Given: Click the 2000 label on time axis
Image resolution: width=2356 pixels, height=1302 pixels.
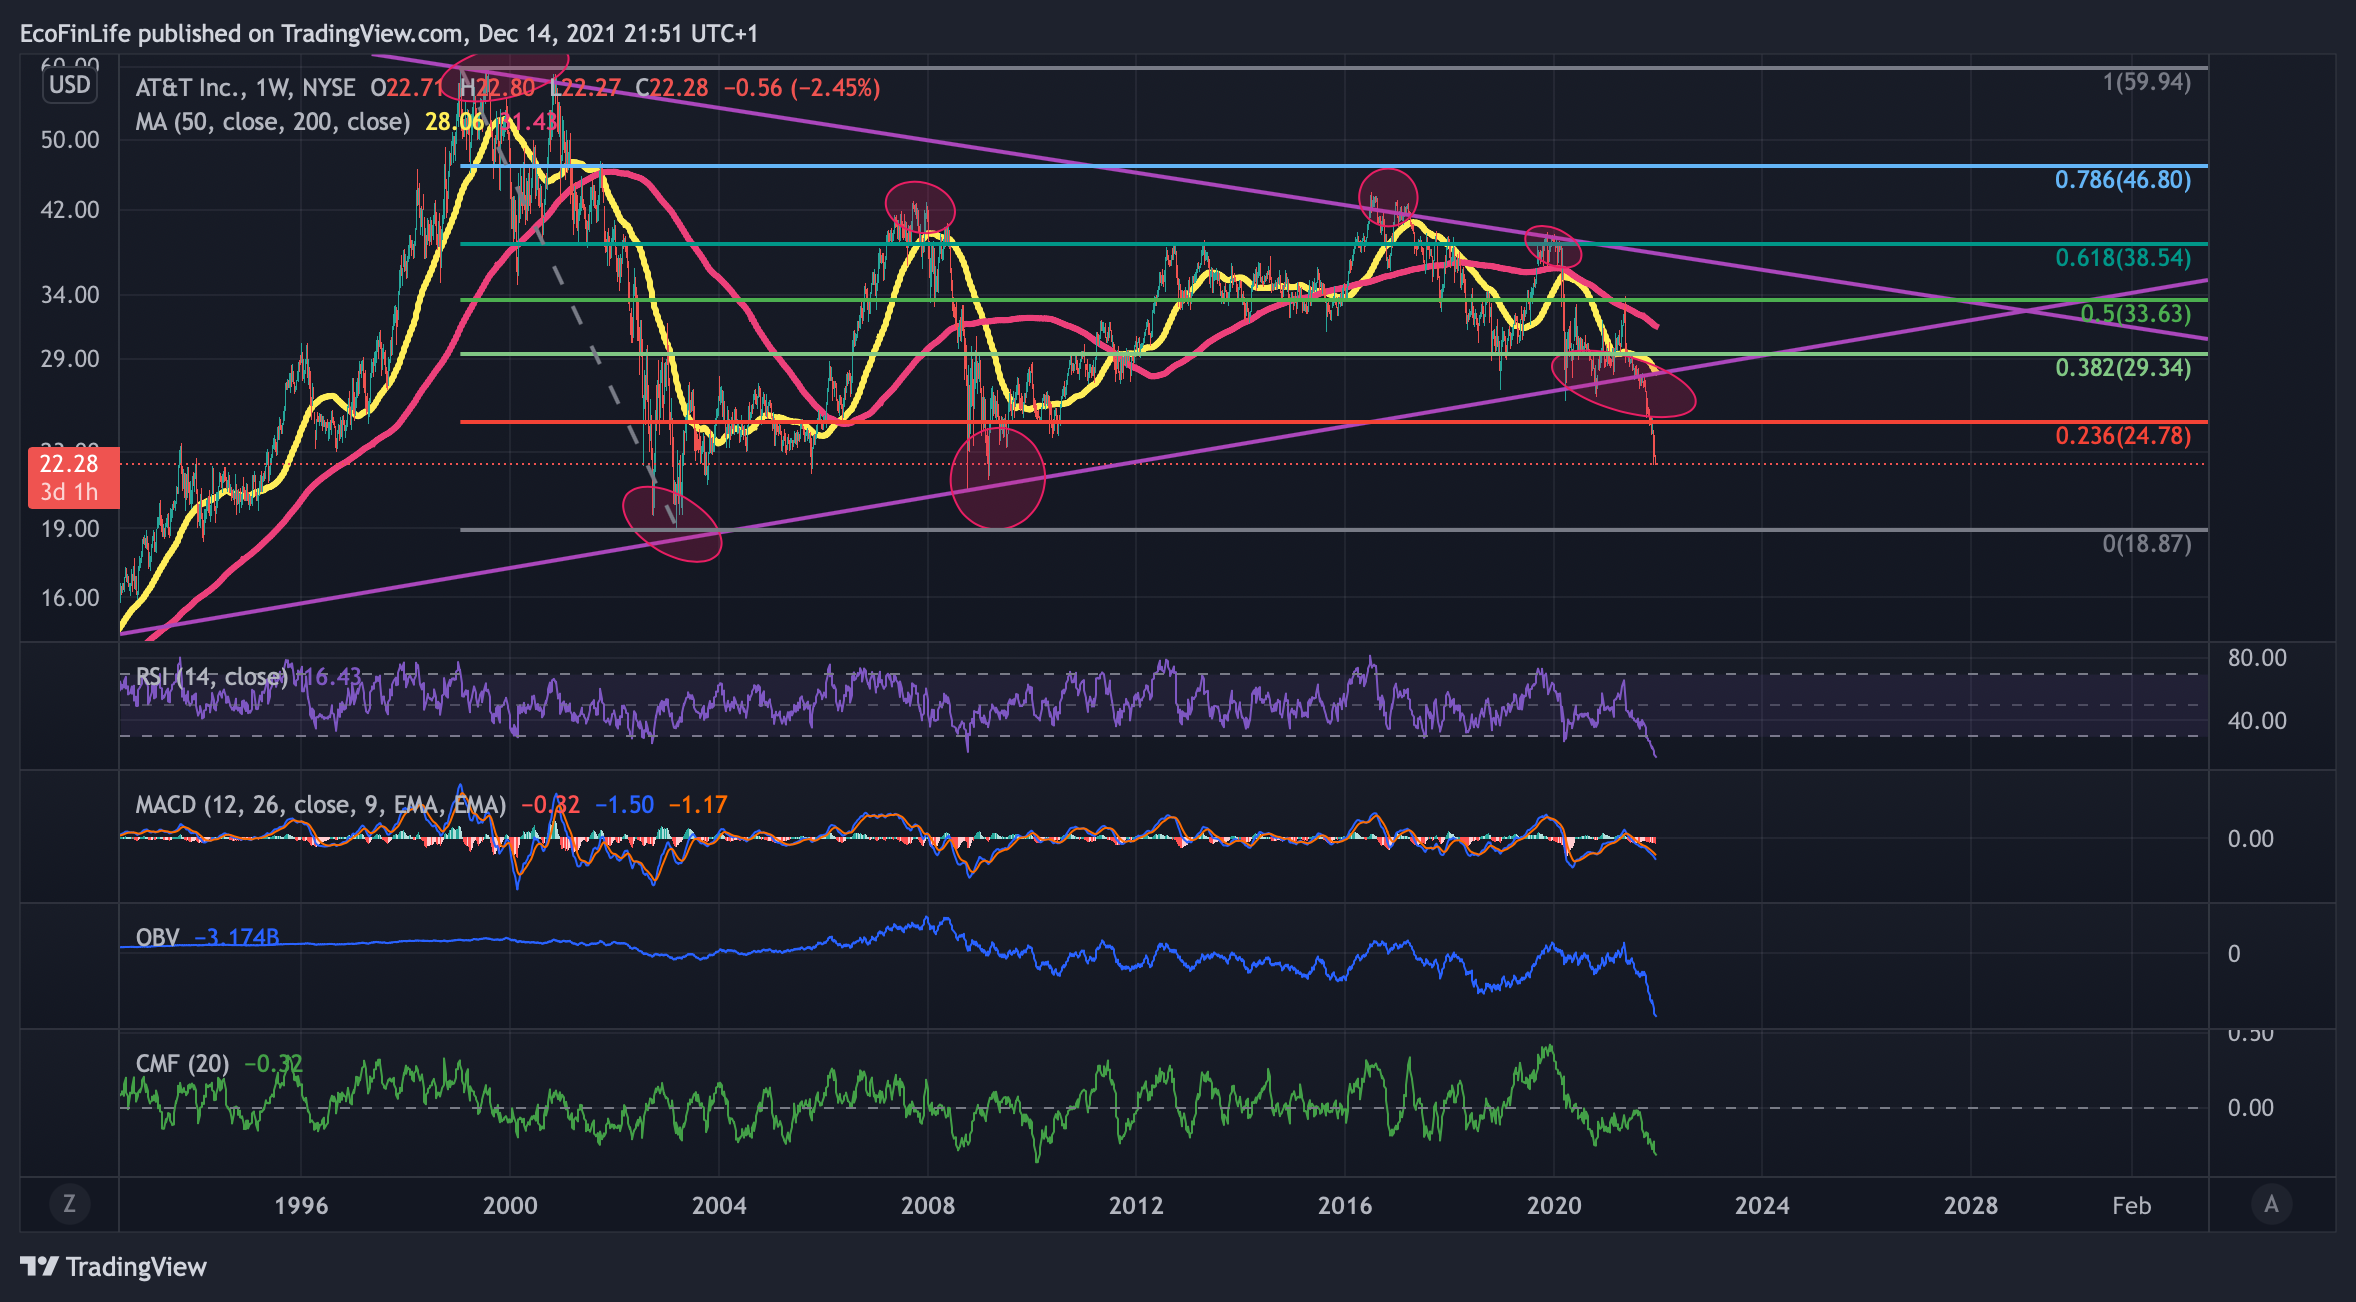Looking at the screenshot, I should point(510,1205).
